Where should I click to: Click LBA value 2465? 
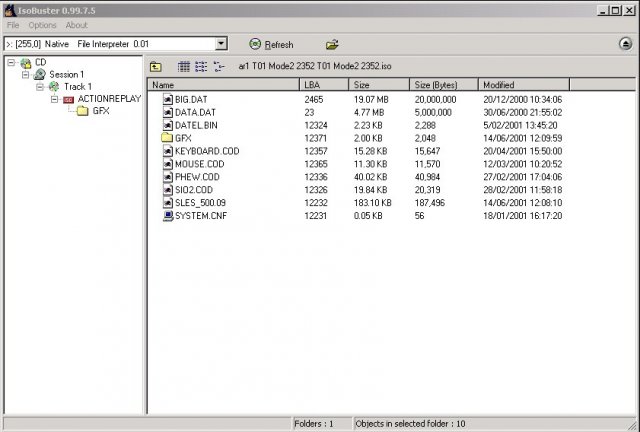[x=314, y=99]
